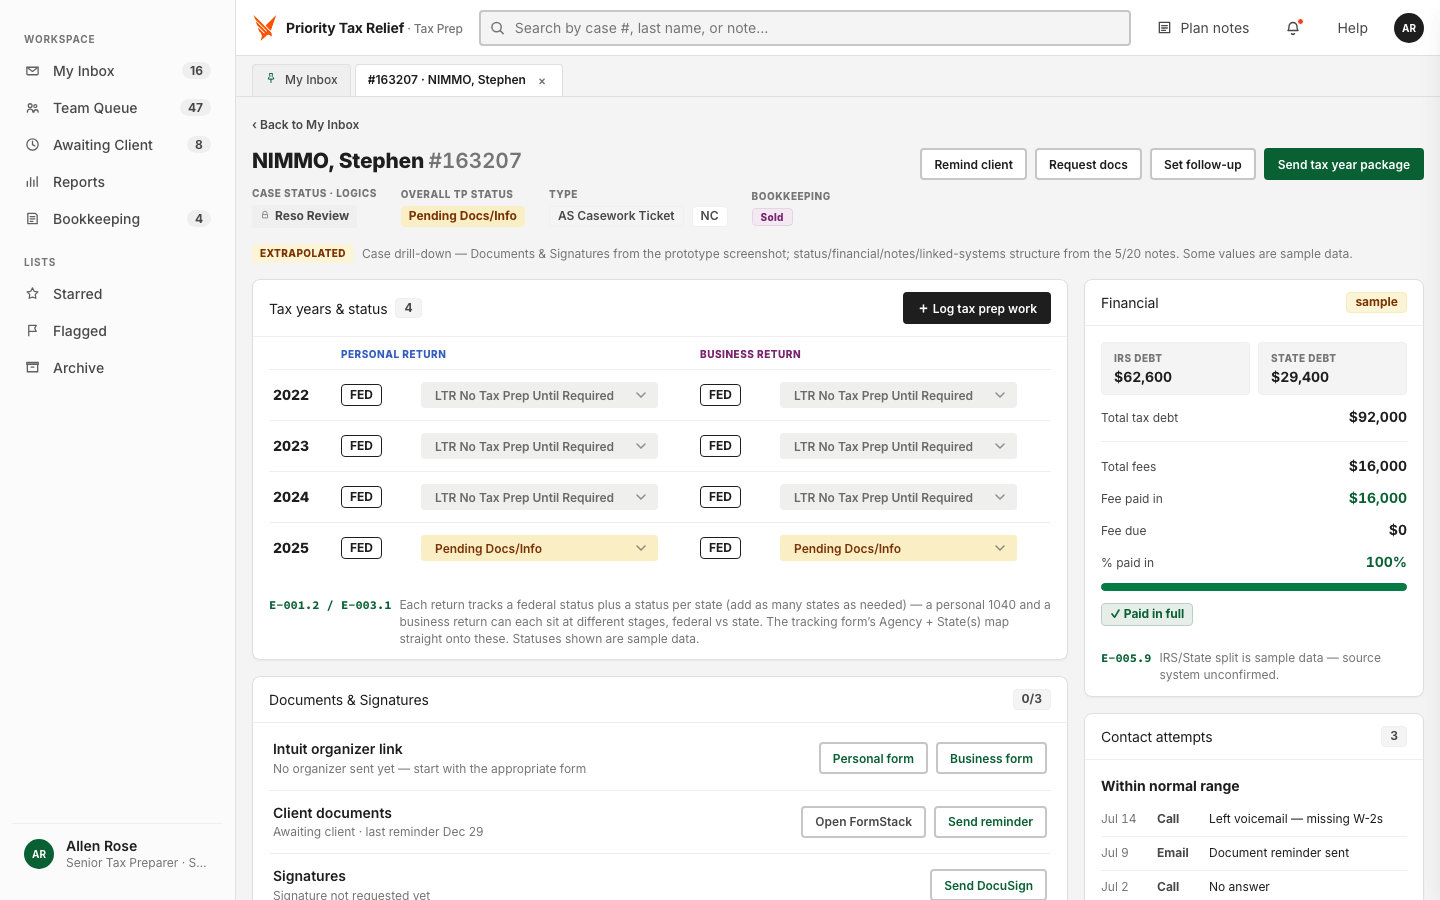The height and width of the screenshot is (900, 1440).
Task: Click Set follow-up button
Action: point(1202,164)
